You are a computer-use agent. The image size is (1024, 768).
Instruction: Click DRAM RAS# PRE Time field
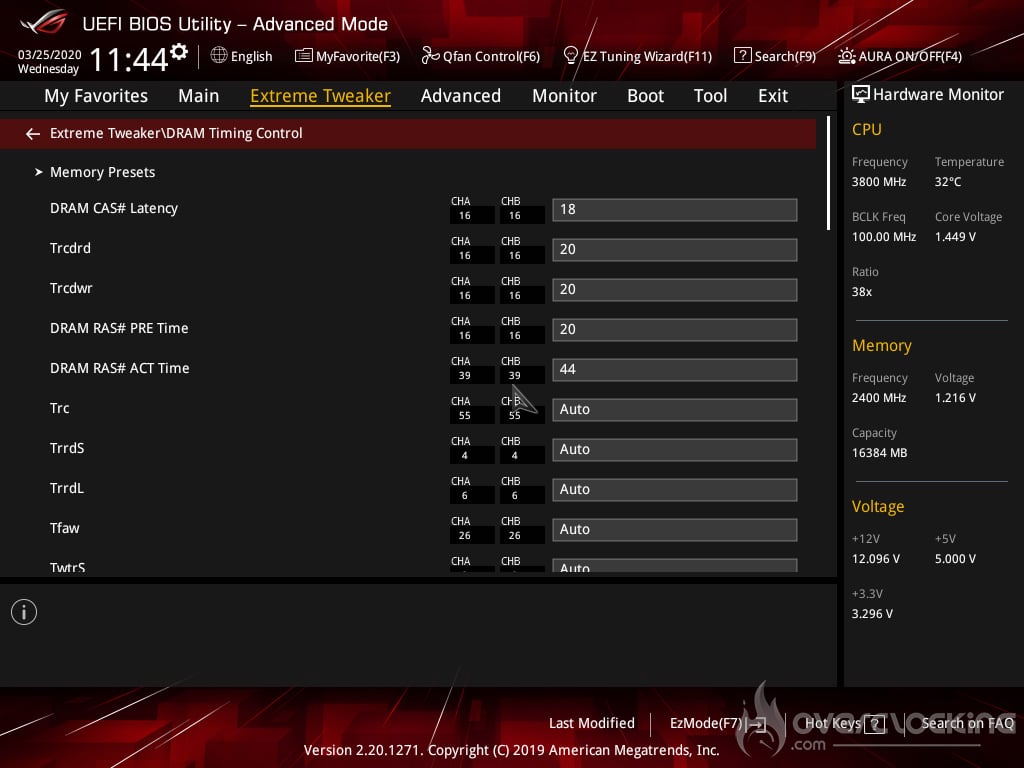(675, 329)
